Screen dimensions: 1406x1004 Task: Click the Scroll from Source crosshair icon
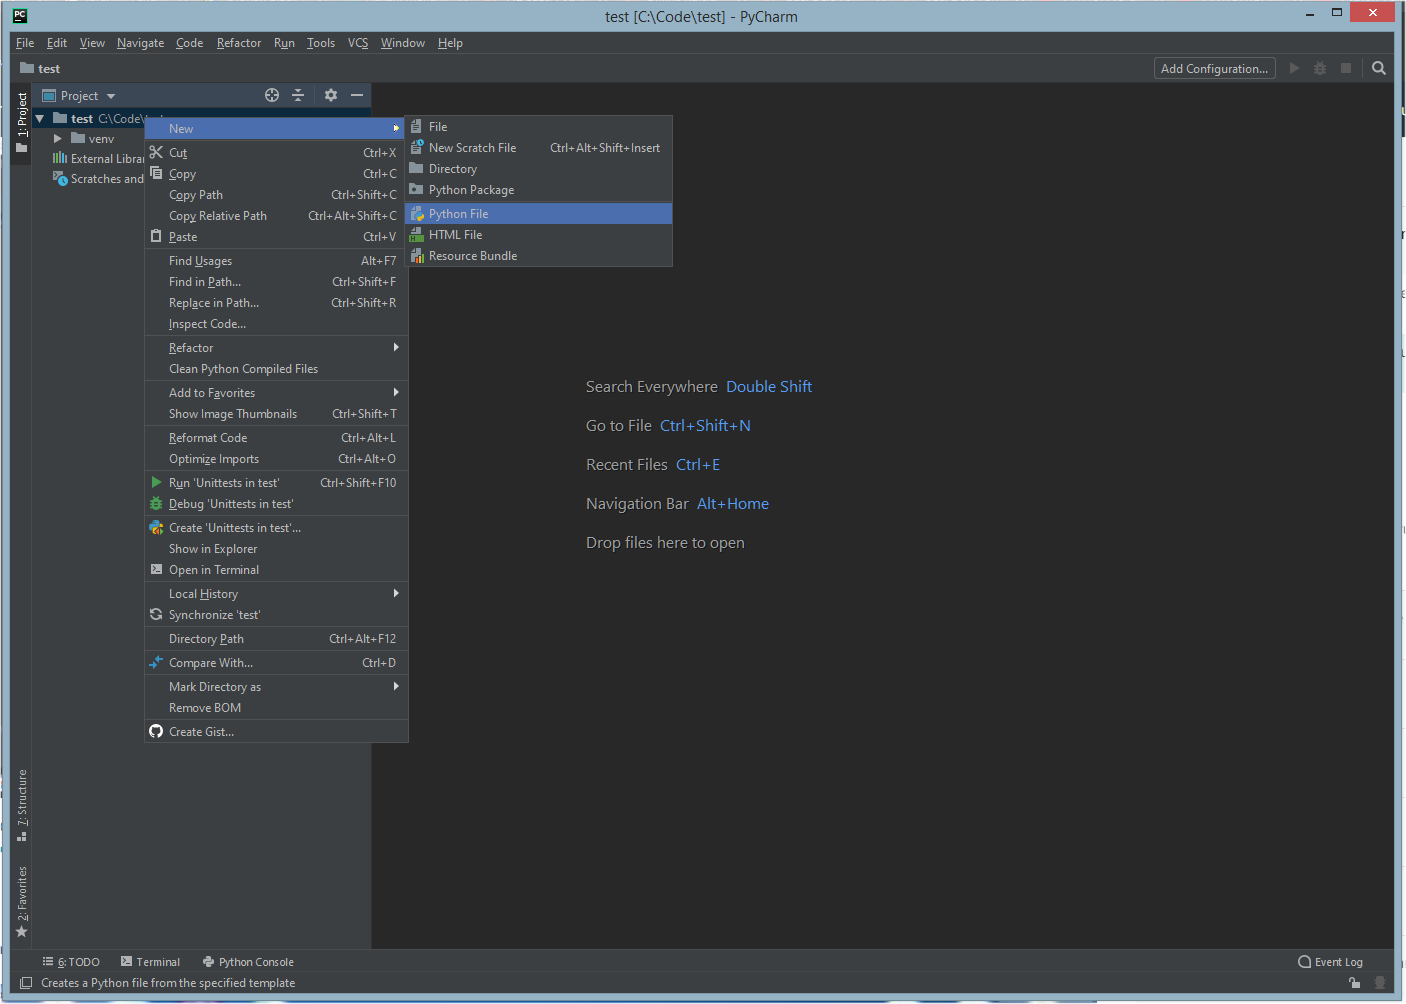[272, 95]
